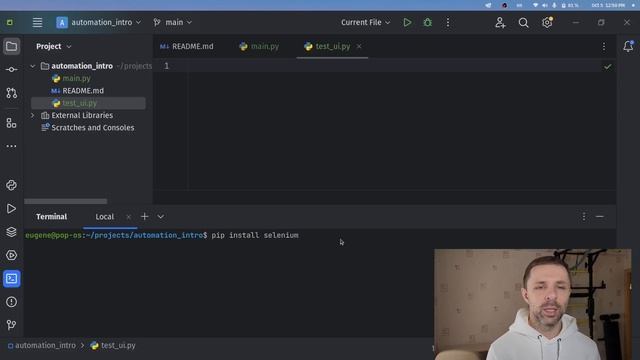This screenshot has height=360, width=640.
Task: Toggle the Terminal tool window icon
Action: [x=11, y=279]
